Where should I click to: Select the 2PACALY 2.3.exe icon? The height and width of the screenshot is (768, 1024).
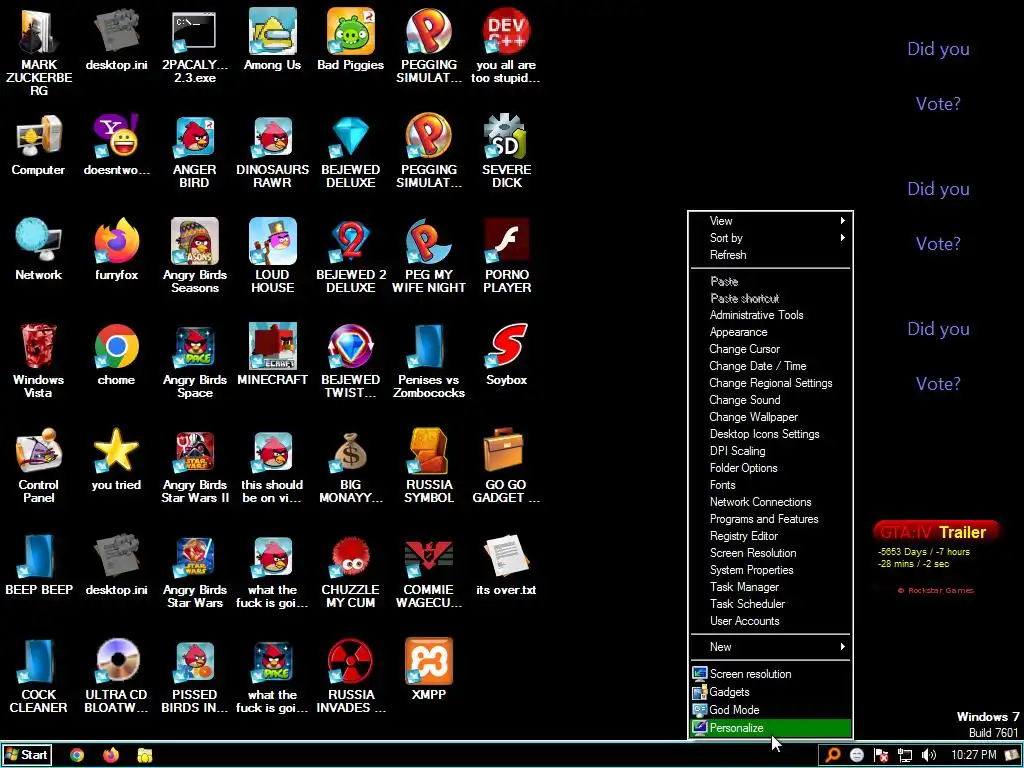coord(194,31)
